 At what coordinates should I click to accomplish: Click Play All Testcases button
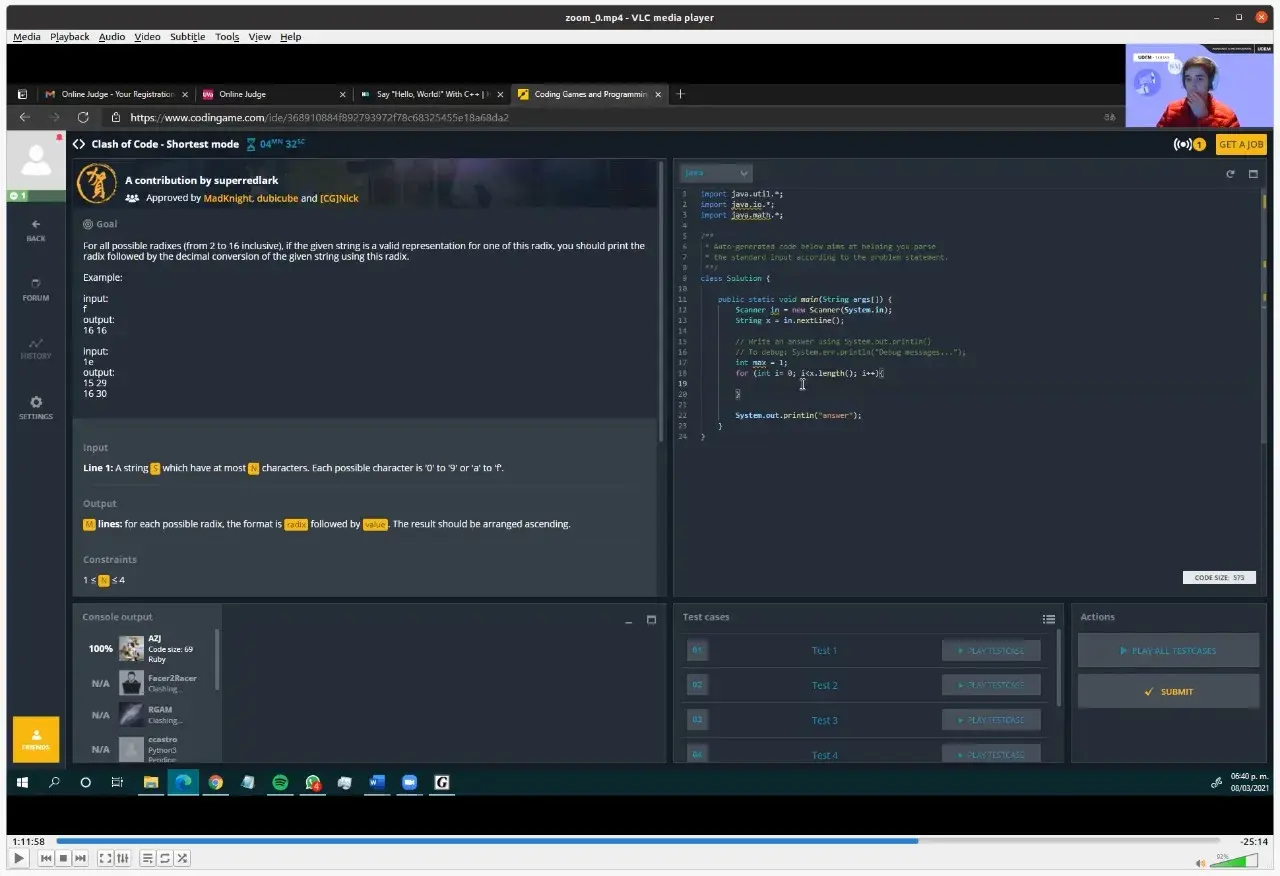click(1168, 651)
